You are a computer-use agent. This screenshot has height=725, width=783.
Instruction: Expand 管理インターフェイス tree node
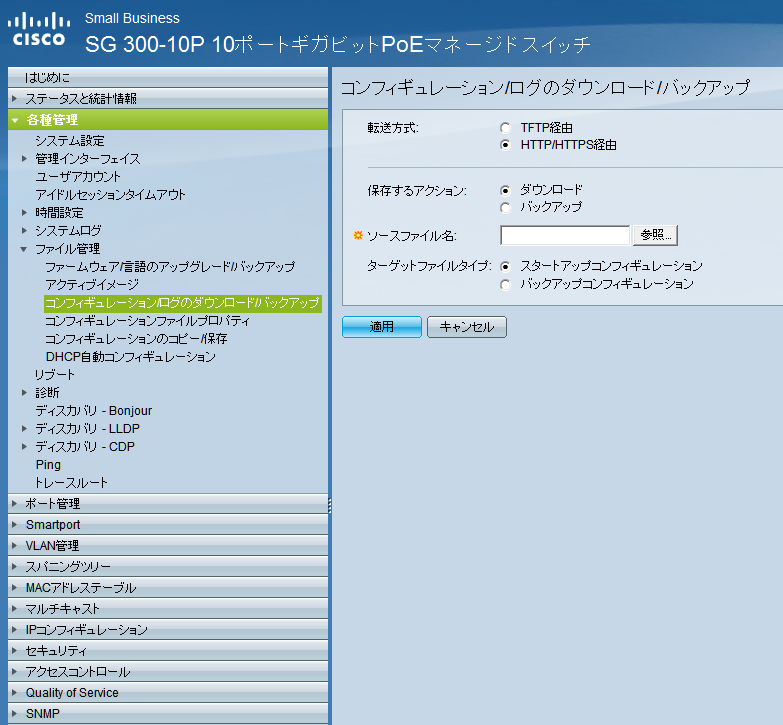coord(24,159)
